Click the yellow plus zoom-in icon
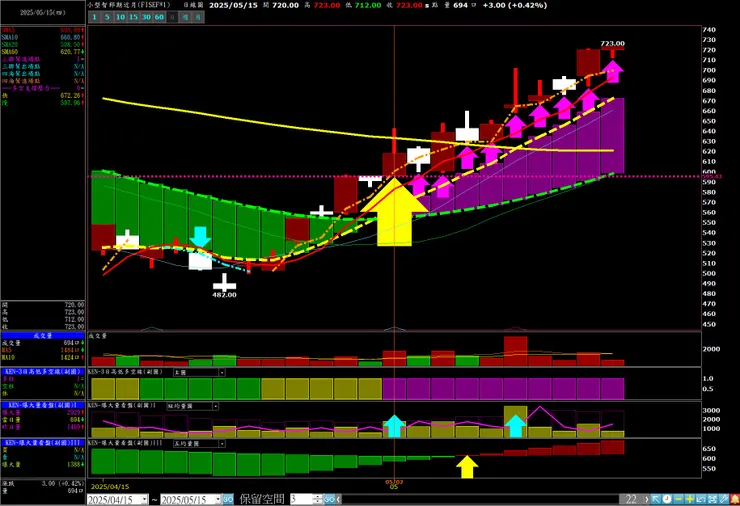 690,499
